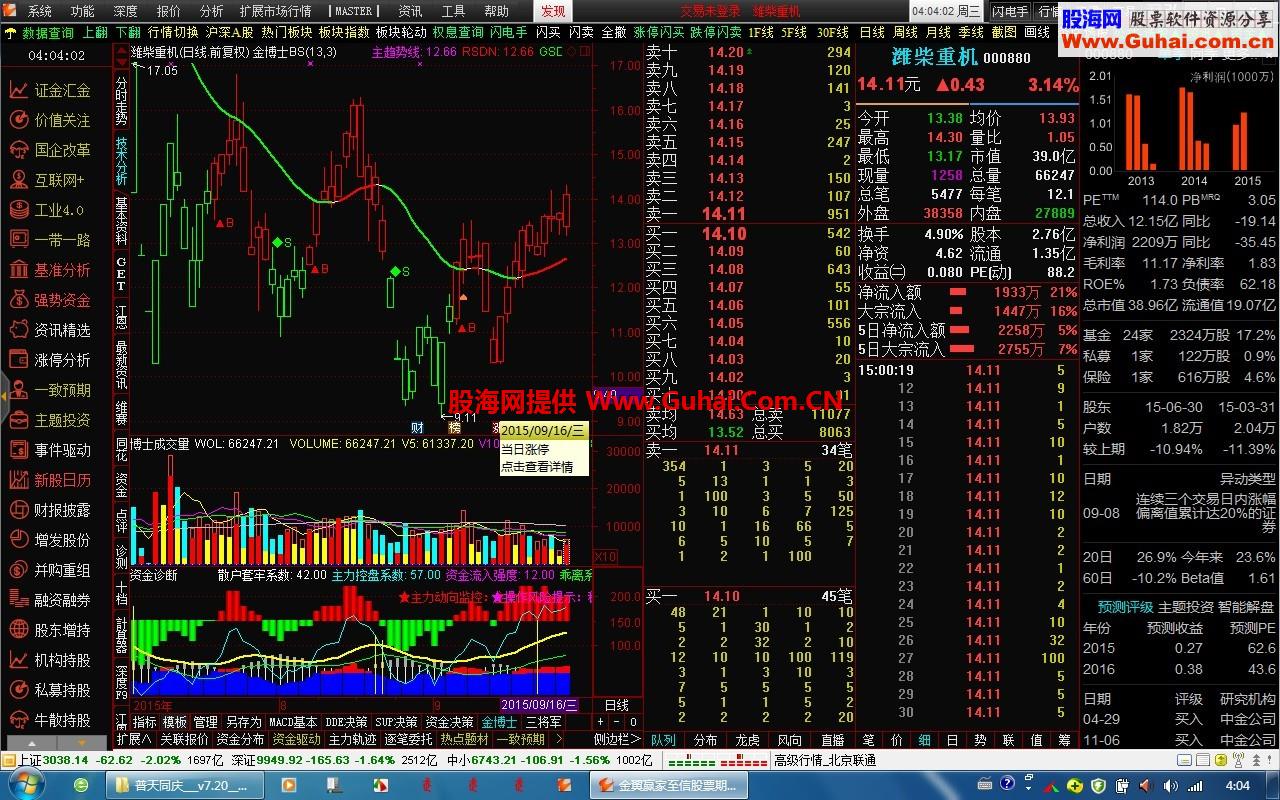The width and height of the screenshot is (1280, 800).
Task: Select the 智能解盘 tab in right panel
Action: (1245, 607)
